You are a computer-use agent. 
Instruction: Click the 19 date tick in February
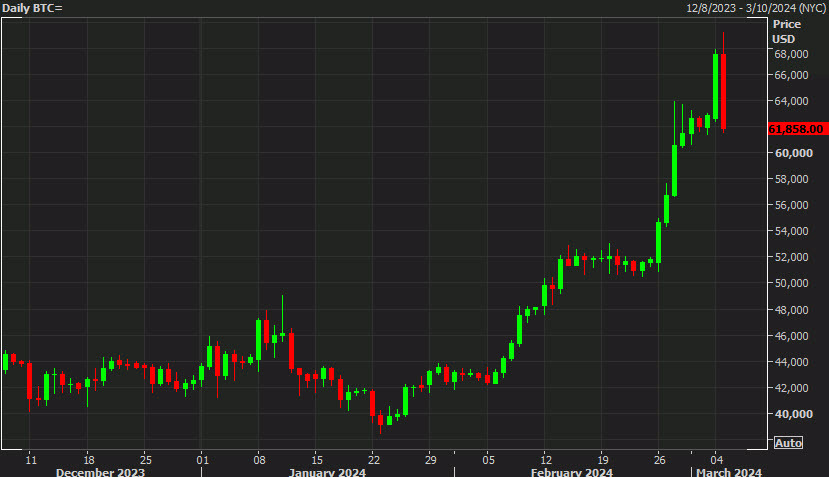point(602,460)
